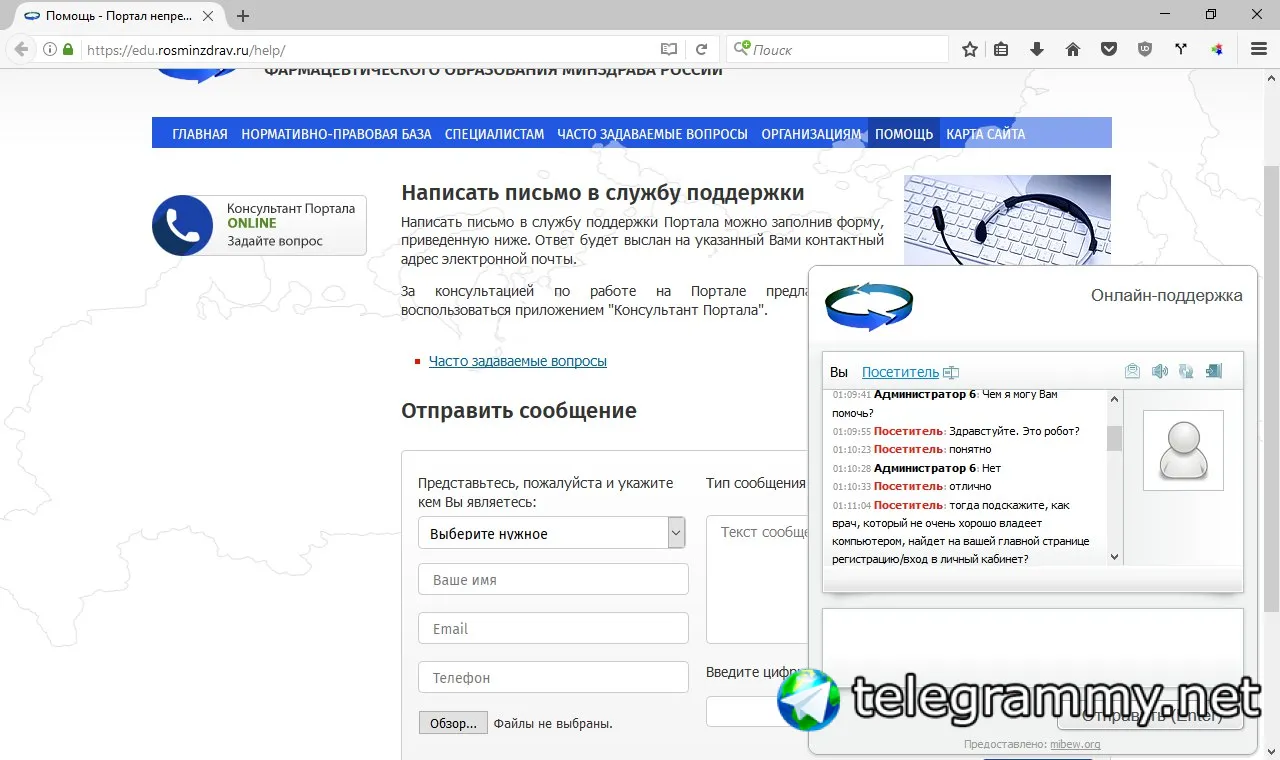Click the chat message 'понятно'
The height and width of the screenshot is (760, 1280).
click(x=970, y=449)
